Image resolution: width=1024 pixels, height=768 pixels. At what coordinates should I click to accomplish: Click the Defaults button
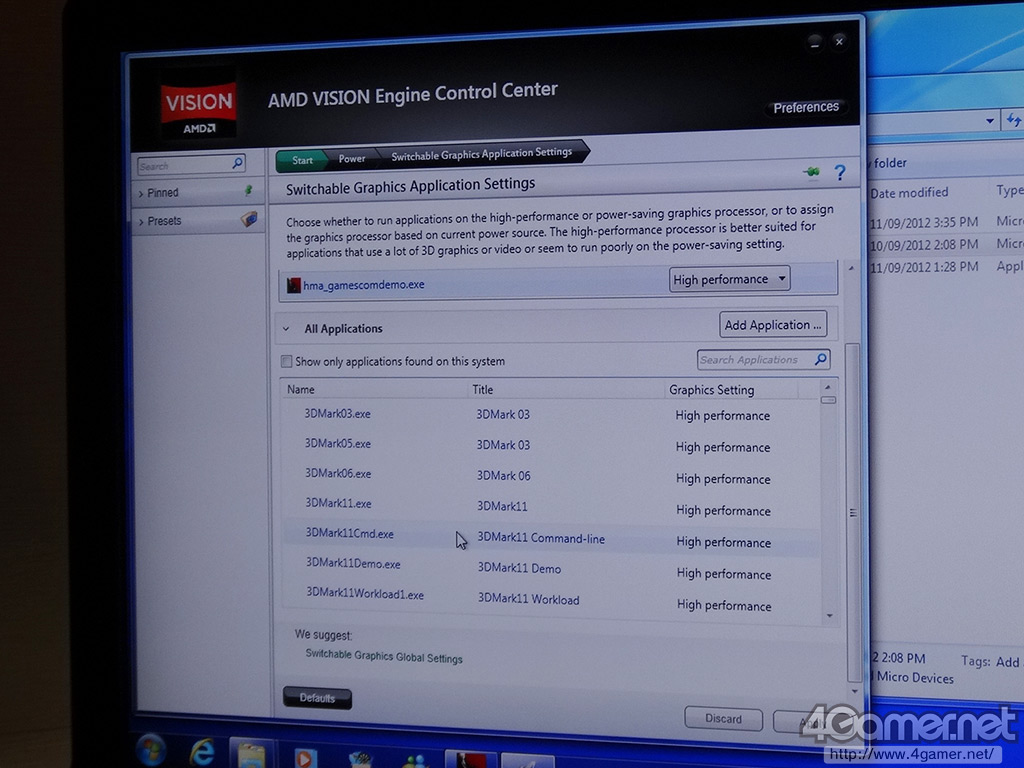(x=317, y=698)
